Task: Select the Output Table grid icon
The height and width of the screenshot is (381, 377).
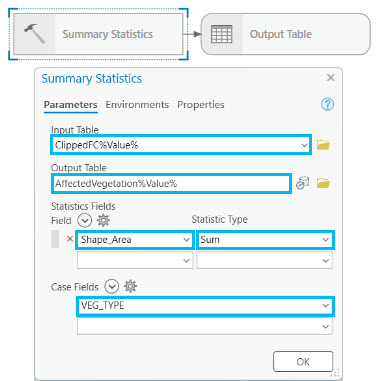Action: tap(221, 34)
